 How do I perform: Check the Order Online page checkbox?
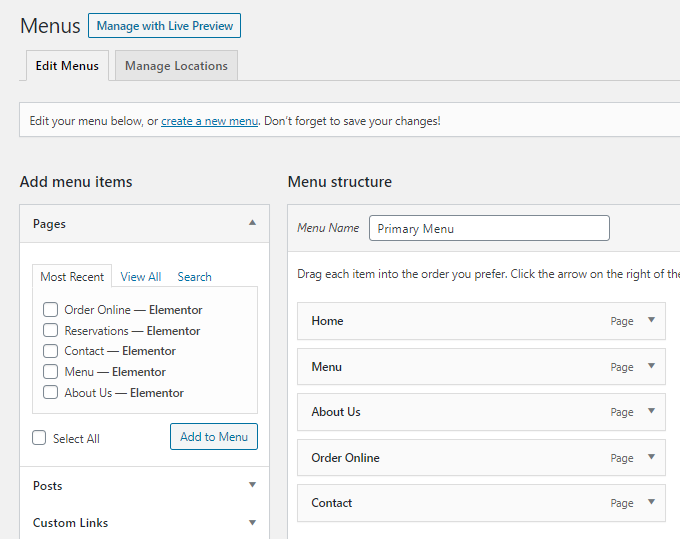50,310
